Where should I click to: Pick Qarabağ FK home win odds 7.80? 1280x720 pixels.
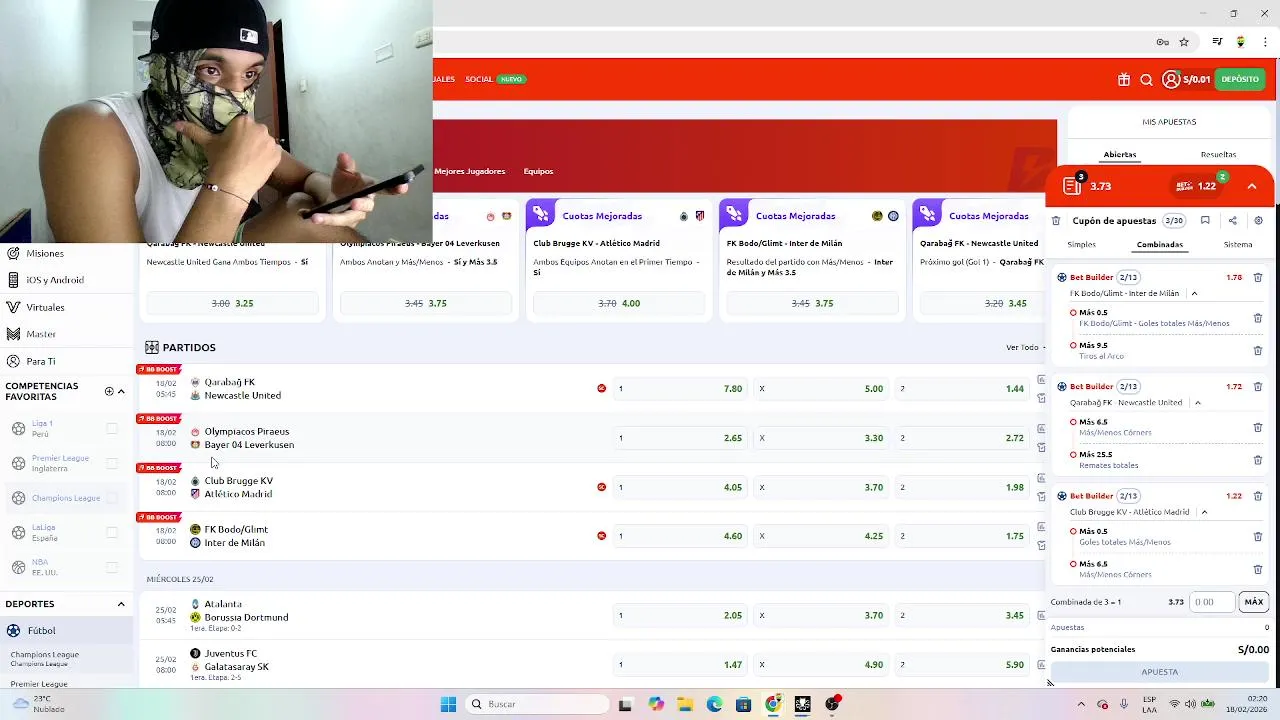point(679,389)
